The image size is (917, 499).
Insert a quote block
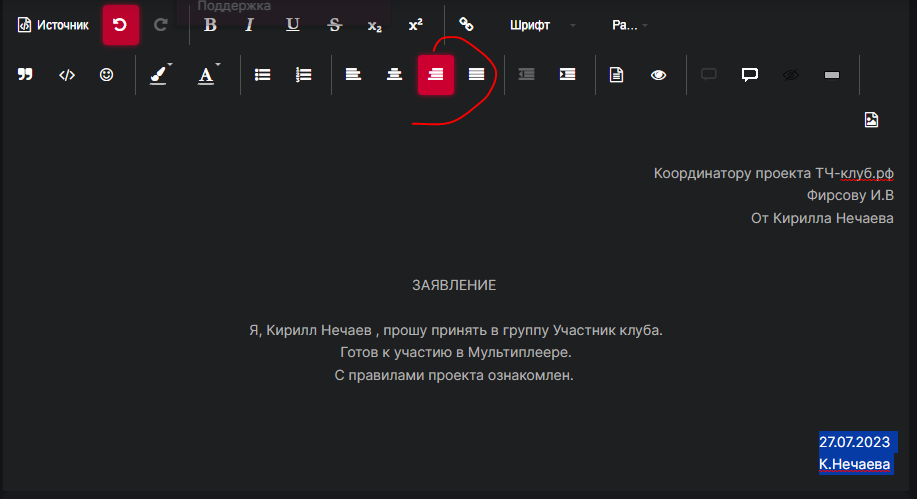click(x=25, y=75)
